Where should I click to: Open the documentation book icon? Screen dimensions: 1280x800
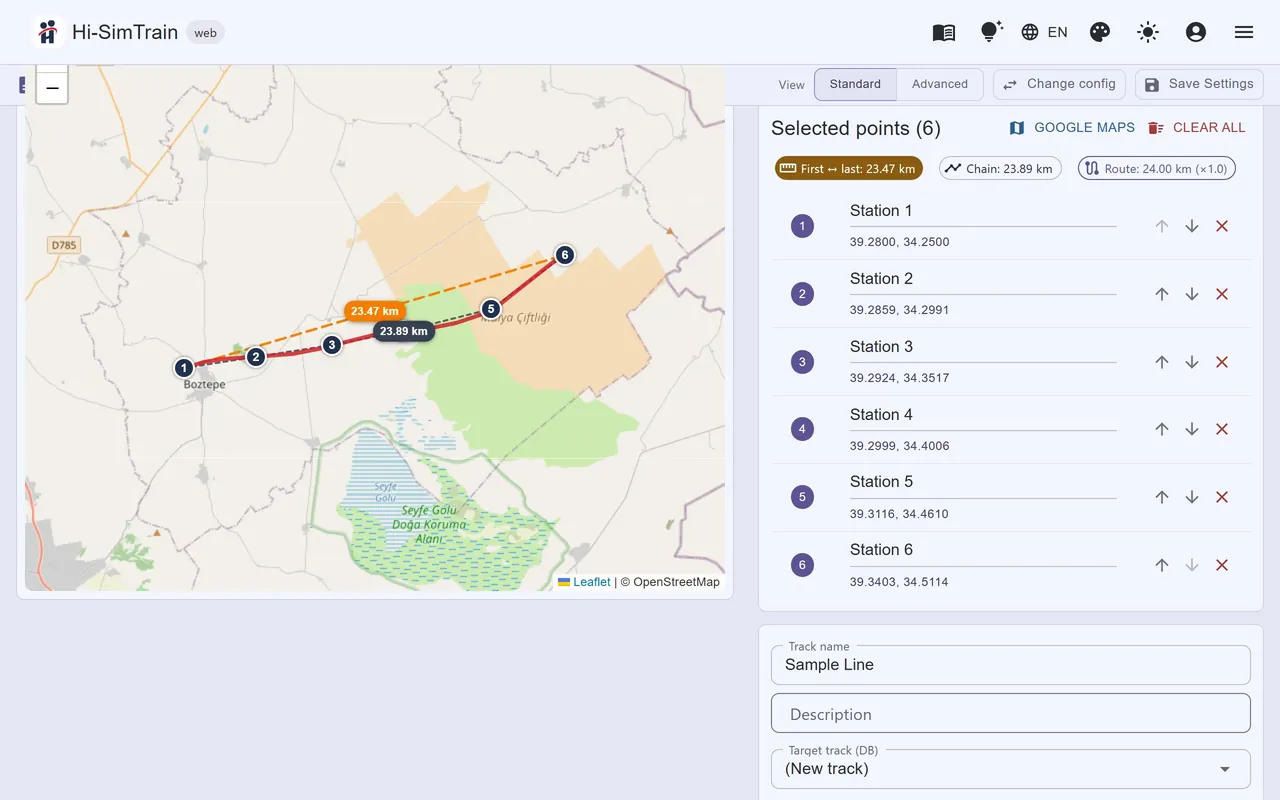[944, 32]
